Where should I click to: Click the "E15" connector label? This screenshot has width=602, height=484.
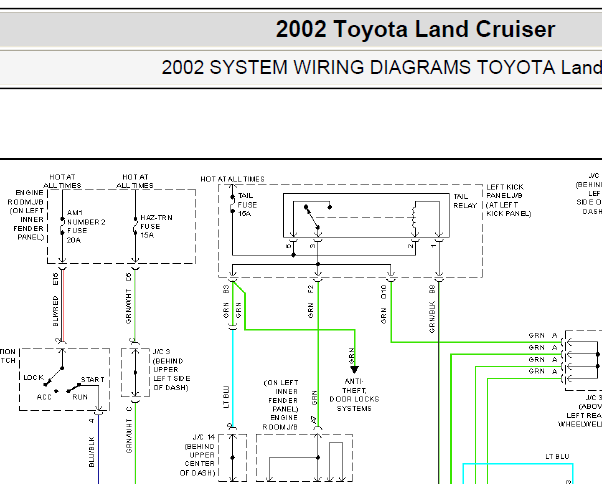56,279
